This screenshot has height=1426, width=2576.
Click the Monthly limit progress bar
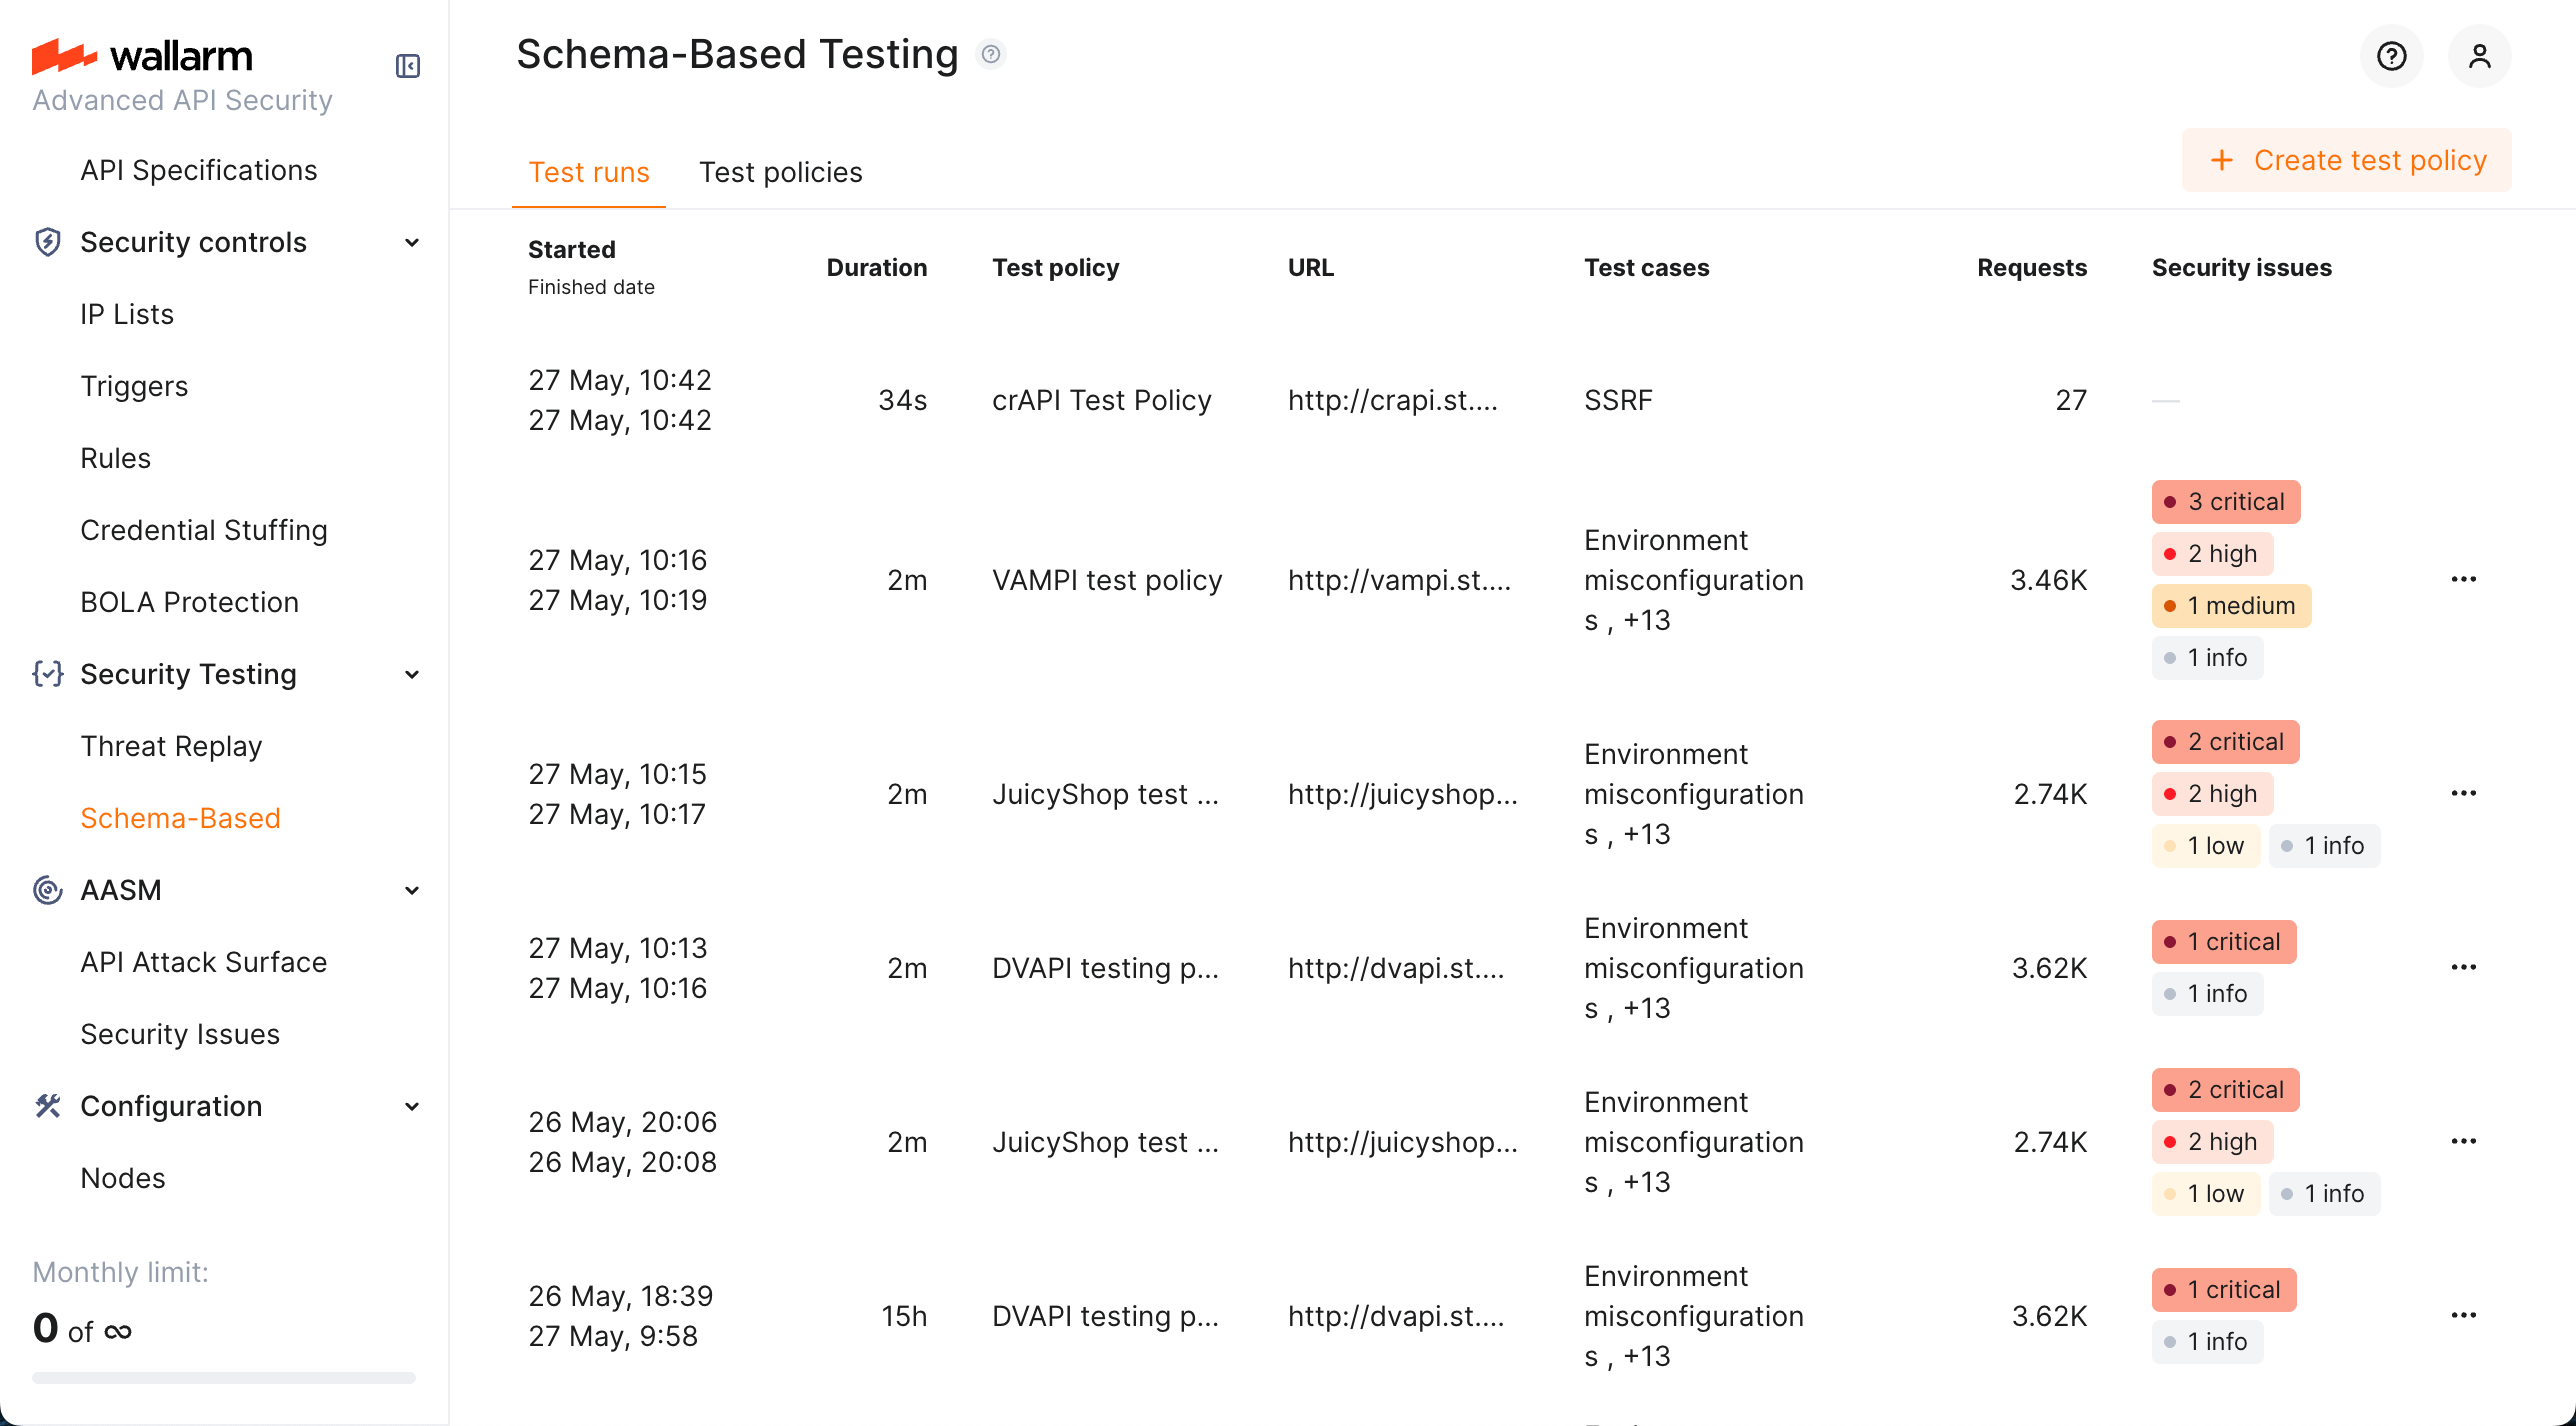click(224, 1377)
